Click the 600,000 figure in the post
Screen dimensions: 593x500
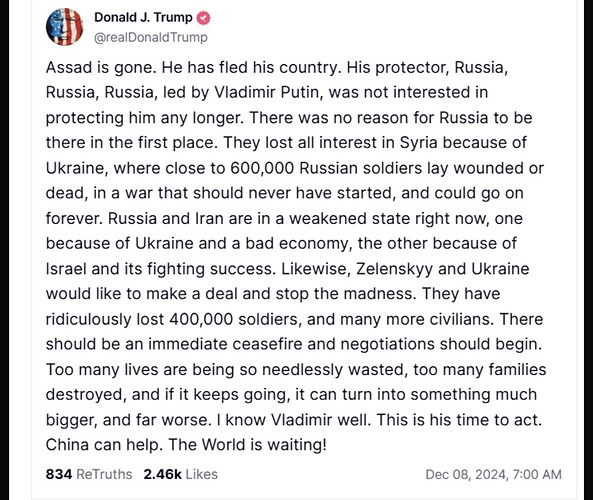click(262, 168)
